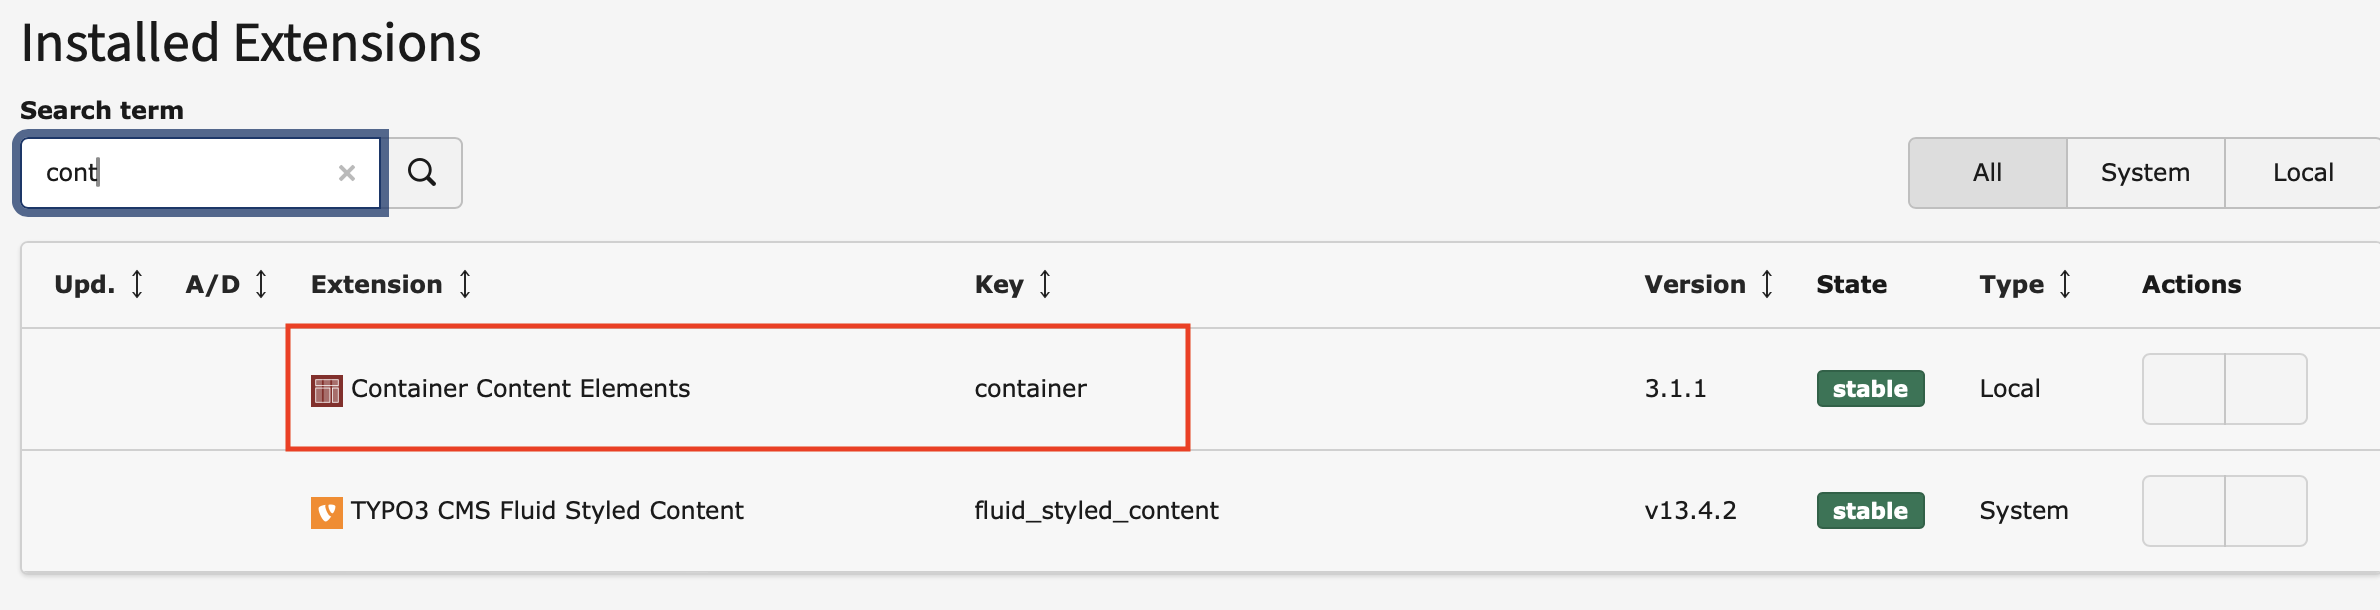Click the second action button for container
Image resolution: width=2380 pixels, height=610 pixels.
(2266, 389)
